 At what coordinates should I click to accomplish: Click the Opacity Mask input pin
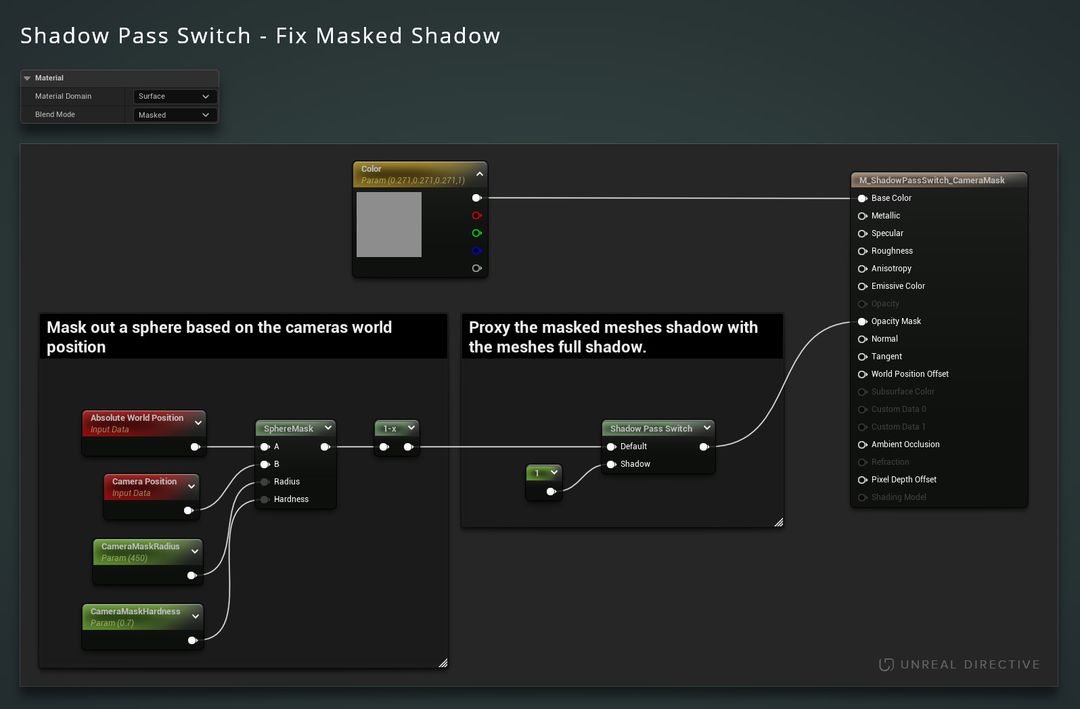click(x=864, y=321)
